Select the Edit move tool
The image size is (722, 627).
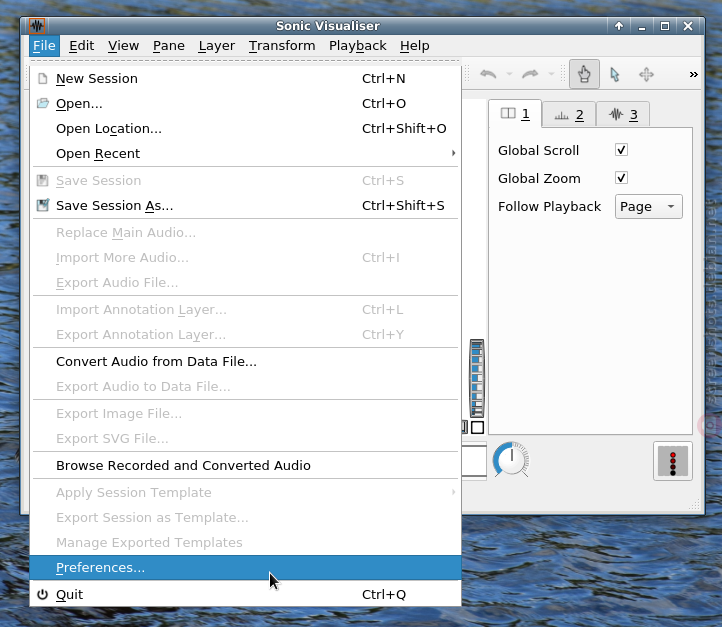click(646, 74)
